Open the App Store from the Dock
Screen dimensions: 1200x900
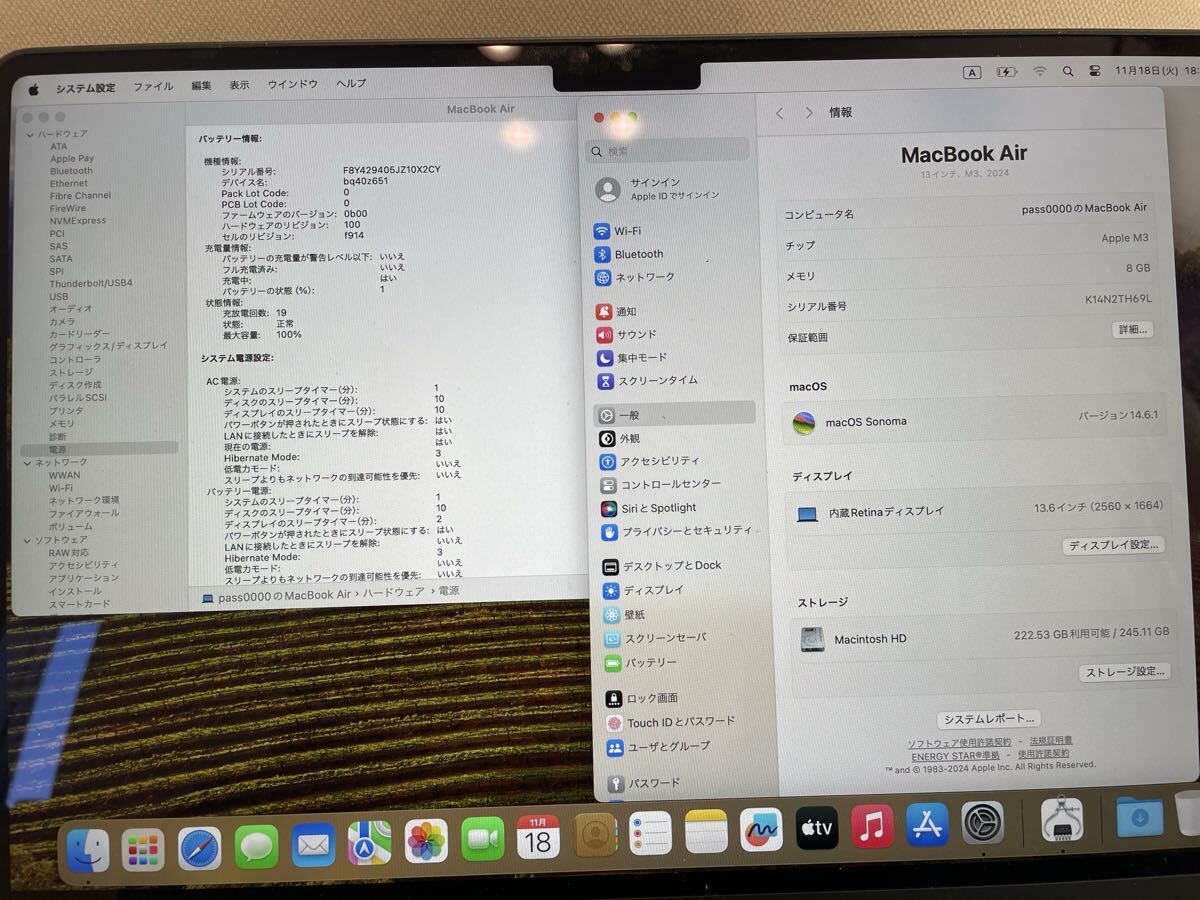[x=927, y=825]
